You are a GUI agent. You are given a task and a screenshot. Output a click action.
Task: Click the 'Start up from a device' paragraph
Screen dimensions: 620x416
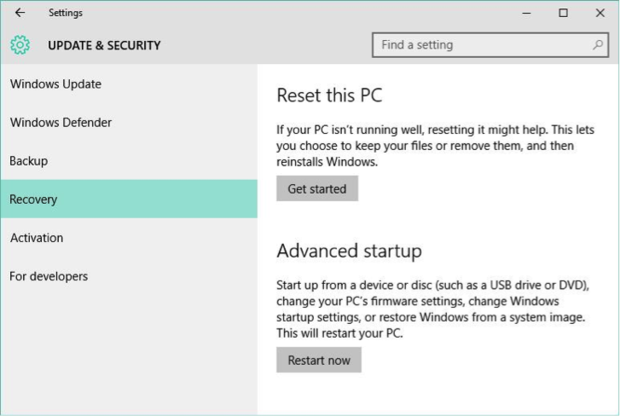pyautogui.click(x=433, y=309)
